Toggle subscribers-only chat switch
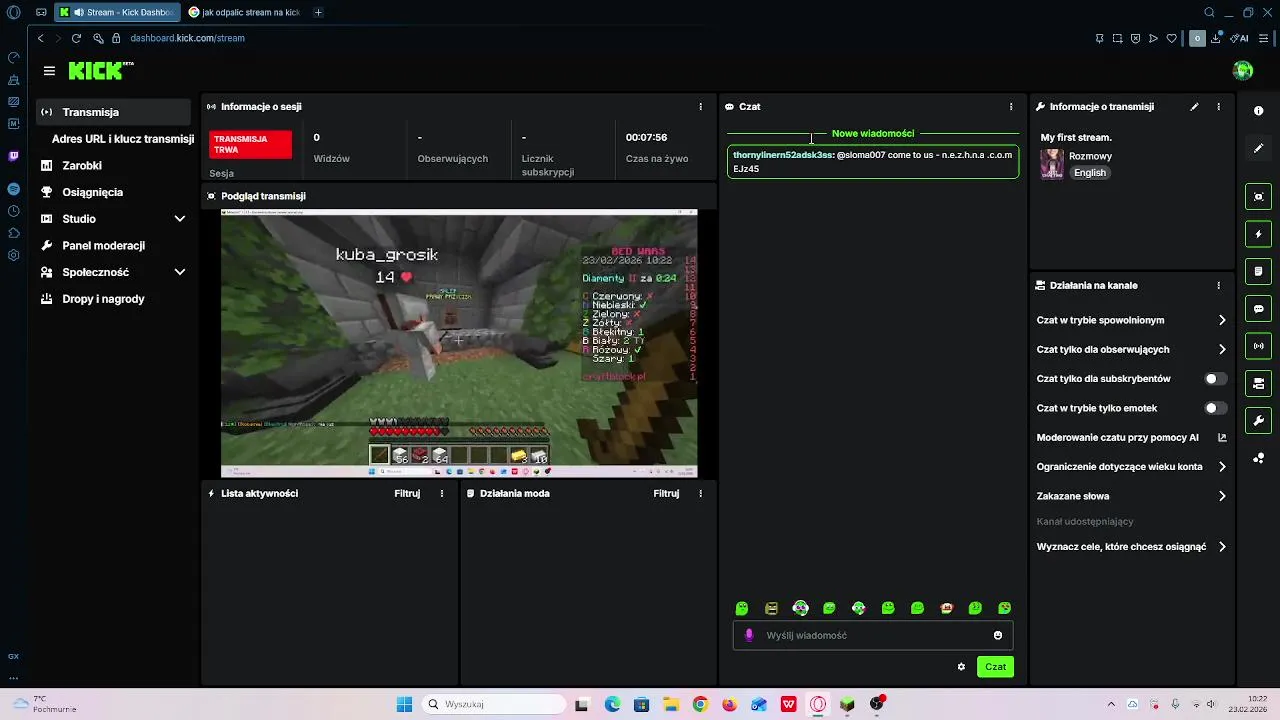1280x720 pixels. [1215, 379]
